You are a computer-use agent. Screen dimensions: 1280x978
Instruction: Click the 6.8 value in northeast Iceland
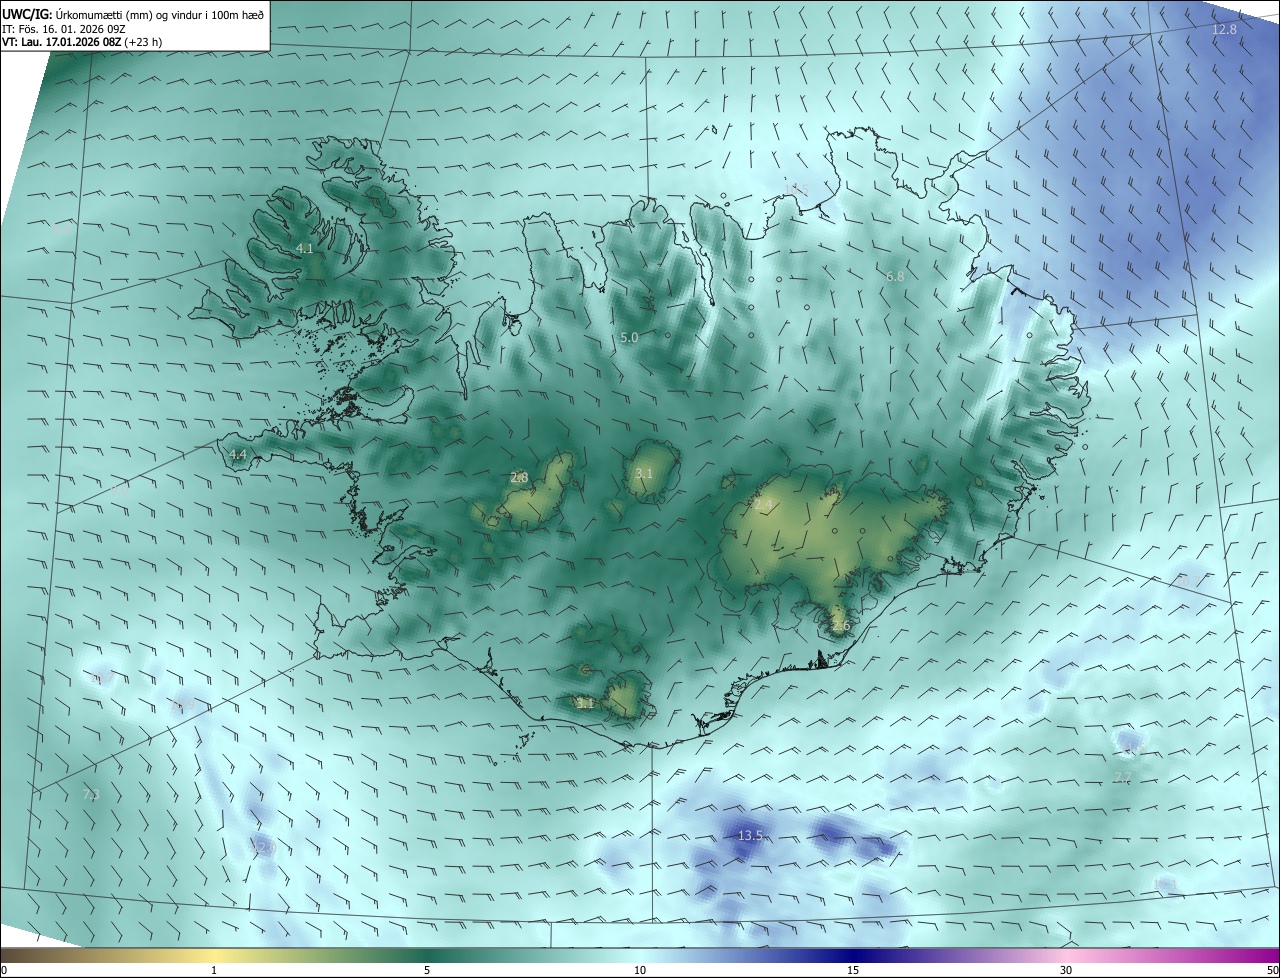895,276
